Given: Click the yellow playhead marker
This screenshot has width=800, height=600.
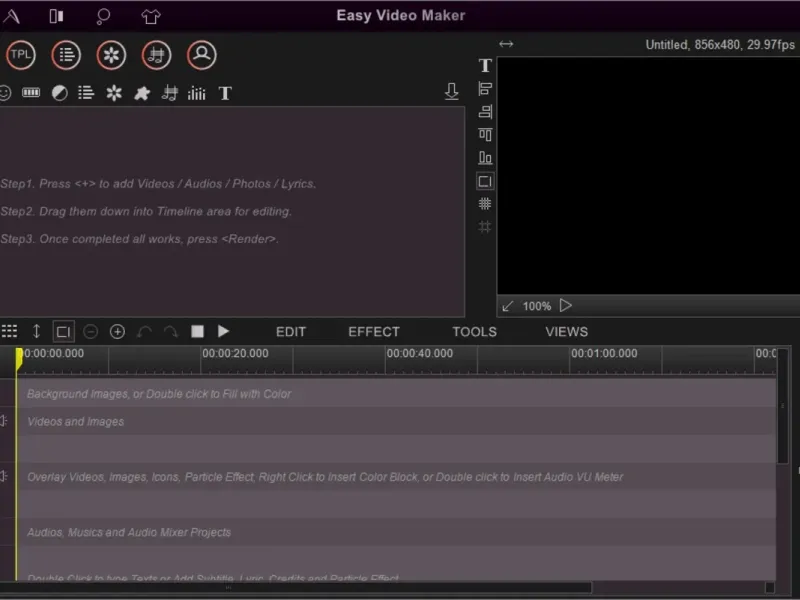Looking at the screenshot, I should [19, 358].
